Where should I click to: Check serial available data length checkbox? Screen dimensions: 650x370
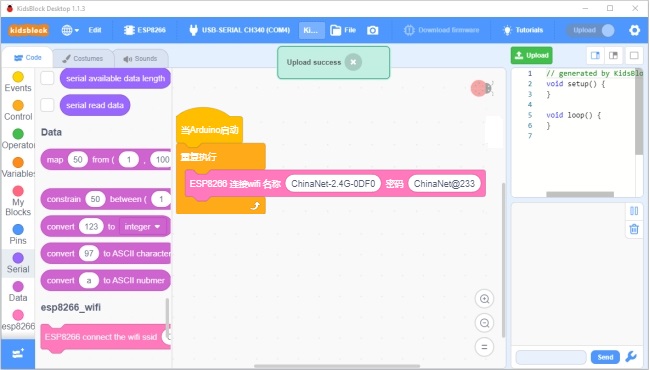[47, 78]
